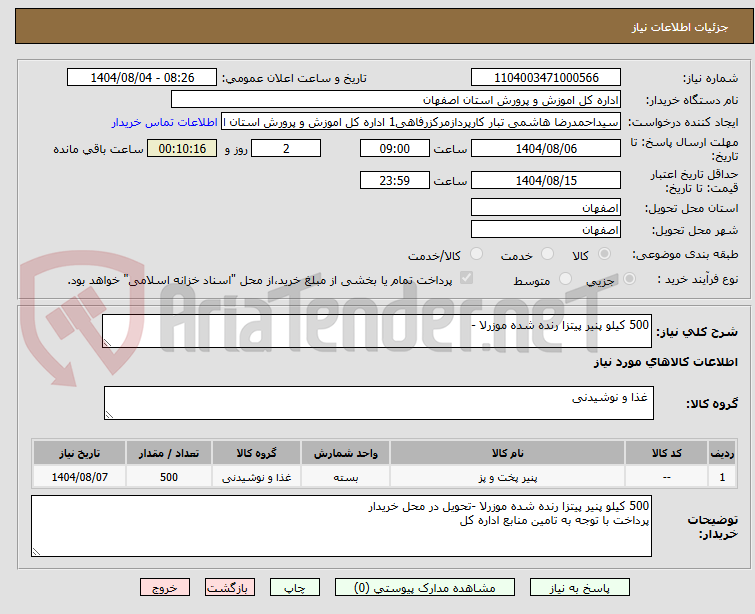The image size is (755, 614).
Task: Click the resize handle of توضیحات خریدار box
Action: 37,552
